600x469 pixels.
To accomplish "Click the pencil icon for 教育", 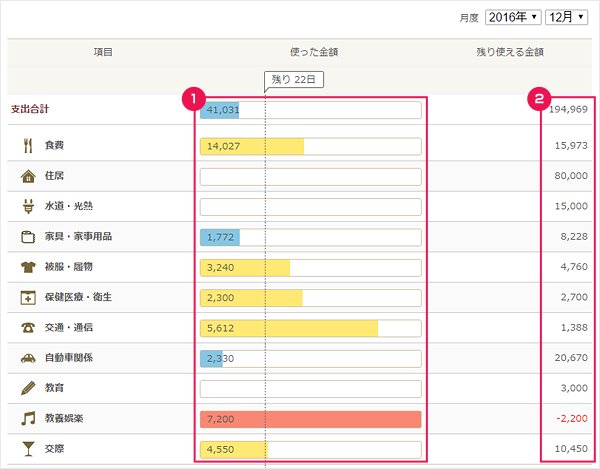I will click(28, 388).
